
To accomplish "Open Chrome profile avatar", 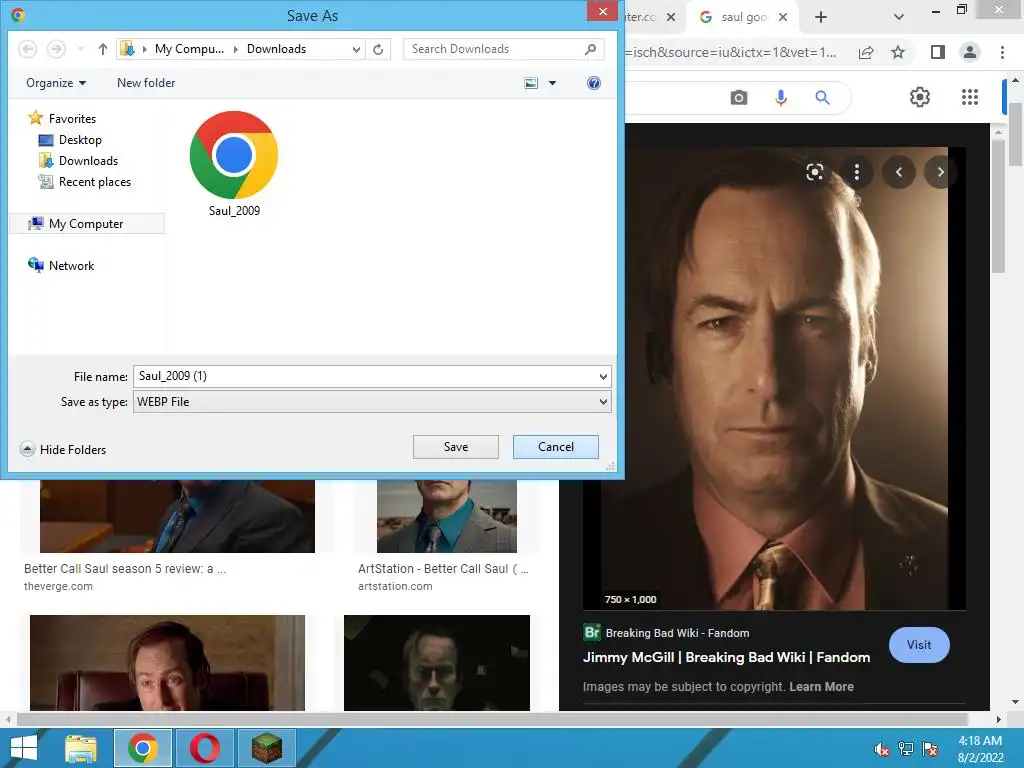I will pos(970,52).
